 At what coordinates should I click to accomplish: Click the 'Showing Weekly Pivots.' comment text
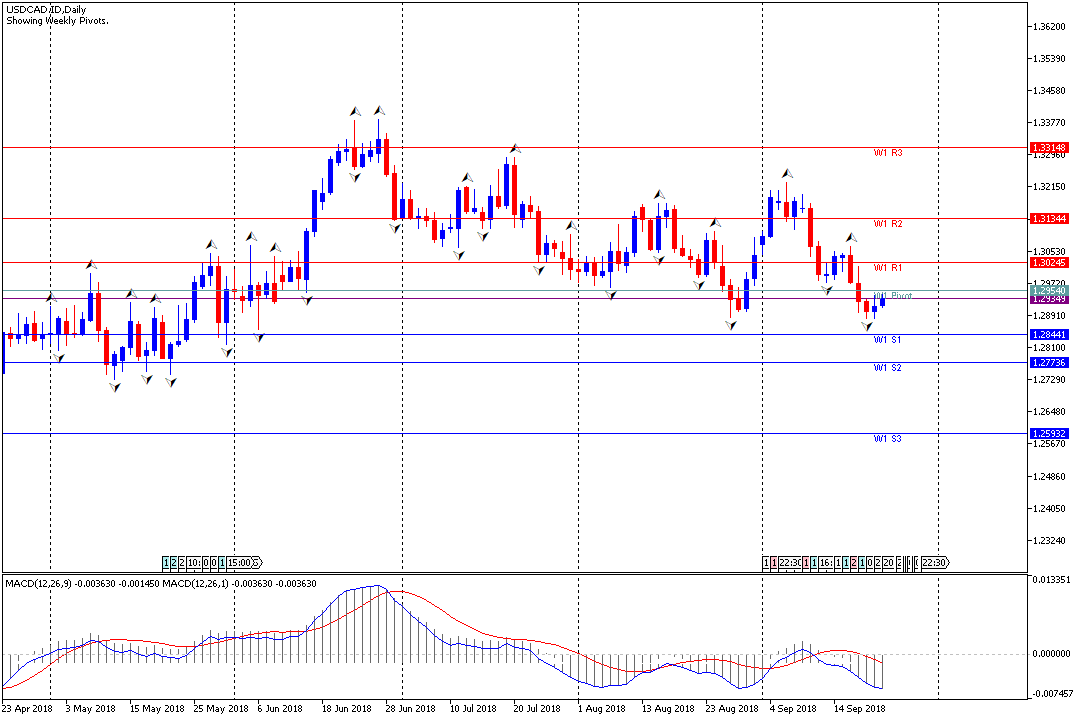57,21
